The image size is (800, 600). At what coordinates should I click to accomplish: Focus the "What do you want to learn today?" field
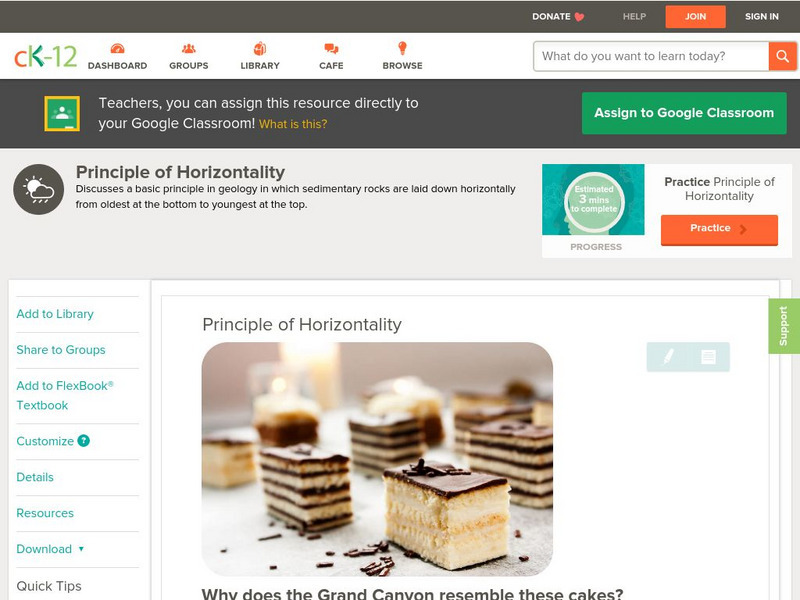(x=651, y=56)
